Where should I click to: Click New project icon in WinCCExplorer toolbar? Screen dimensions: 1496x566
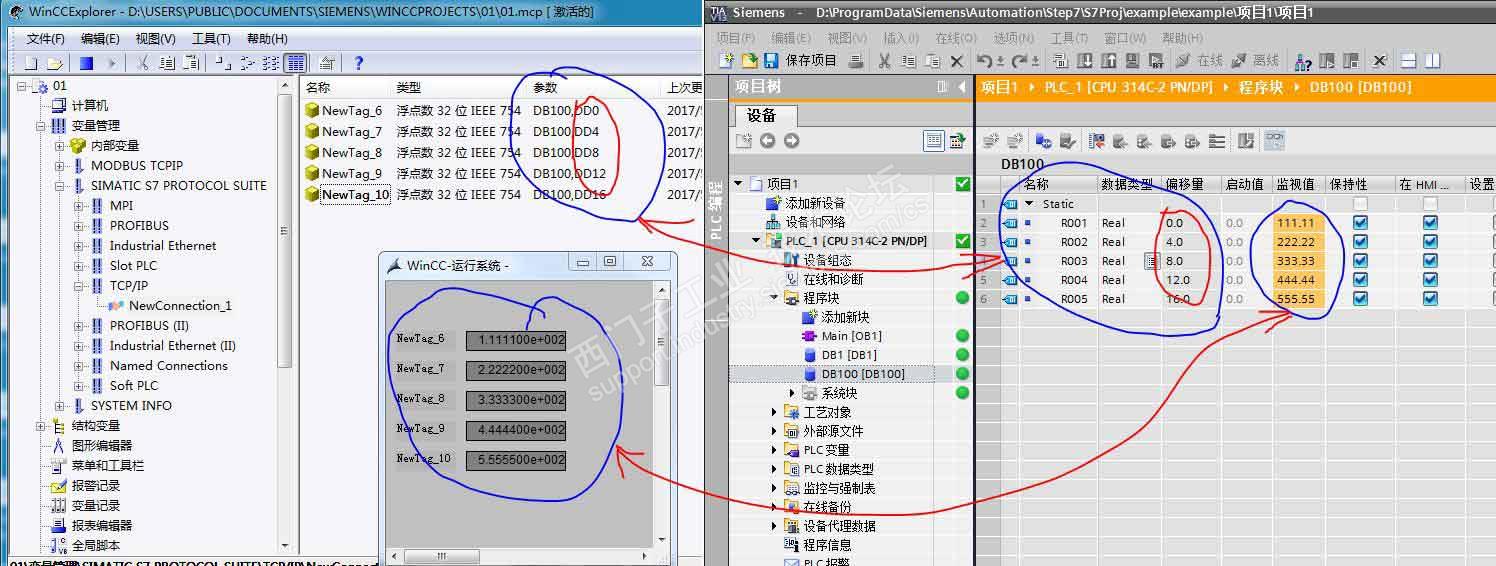click(30, 63)
